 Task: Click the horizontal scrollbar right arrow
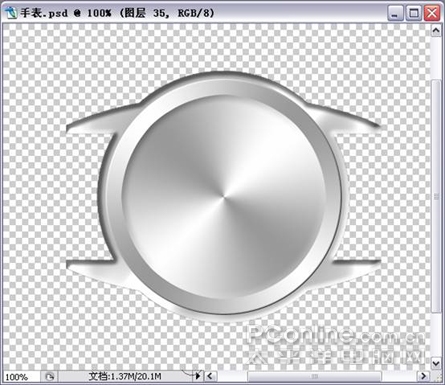pos(423,376)
